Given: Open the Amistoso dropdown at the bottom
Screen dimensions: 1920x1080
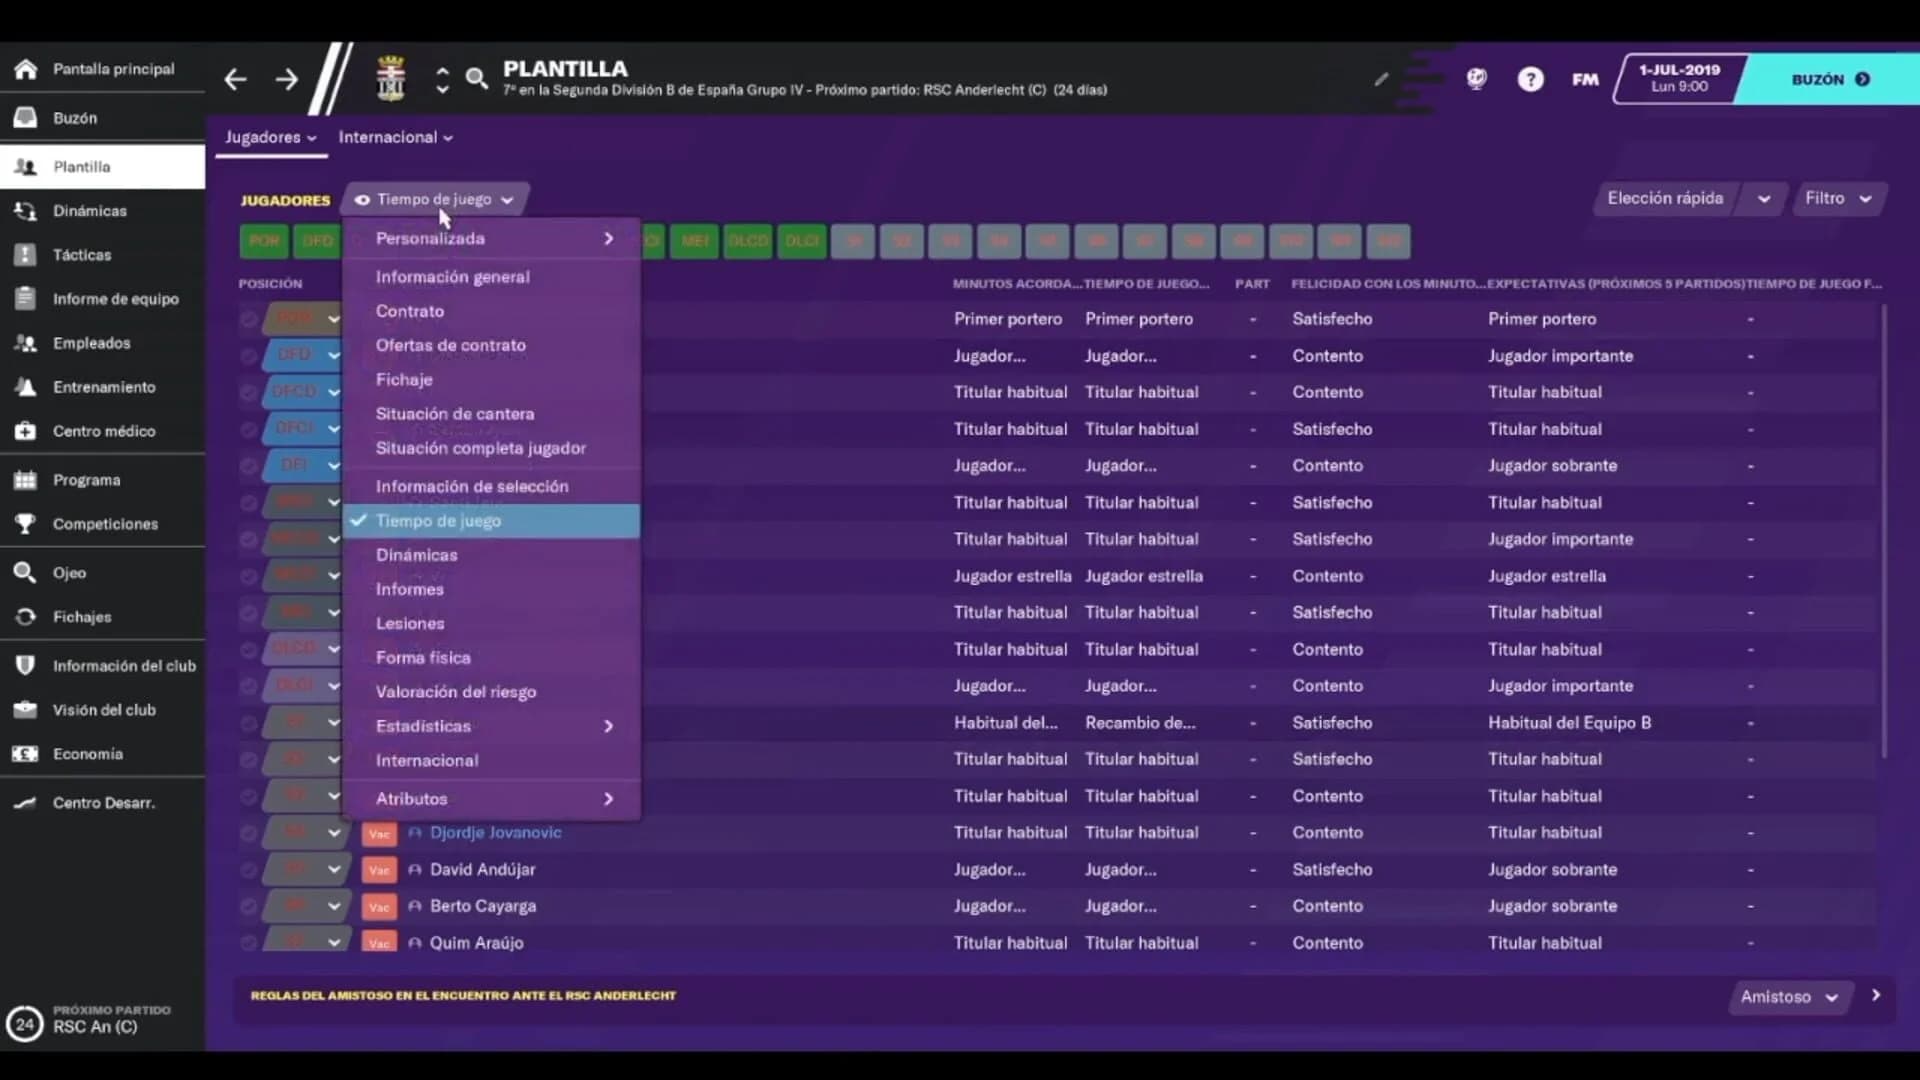Looking at the screenshot, I should click(1789, 997).
